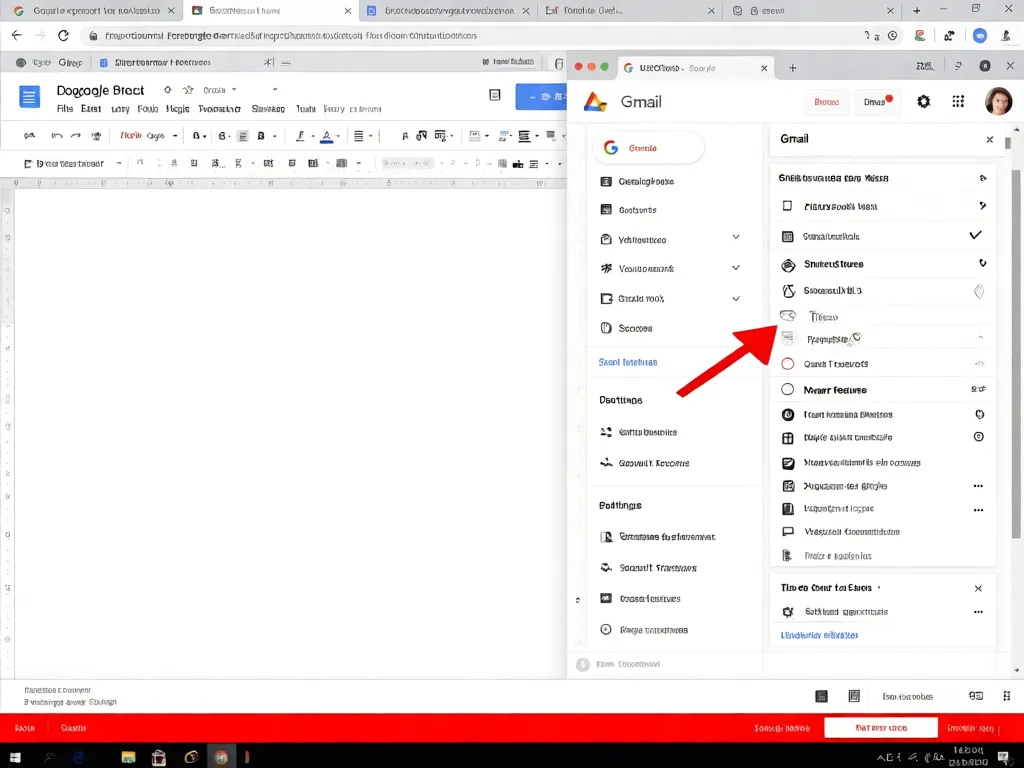Expand the Vesutoomoont sidebar chevron
This screenshot has width=1024, height=768.
(x=736, y=268)
